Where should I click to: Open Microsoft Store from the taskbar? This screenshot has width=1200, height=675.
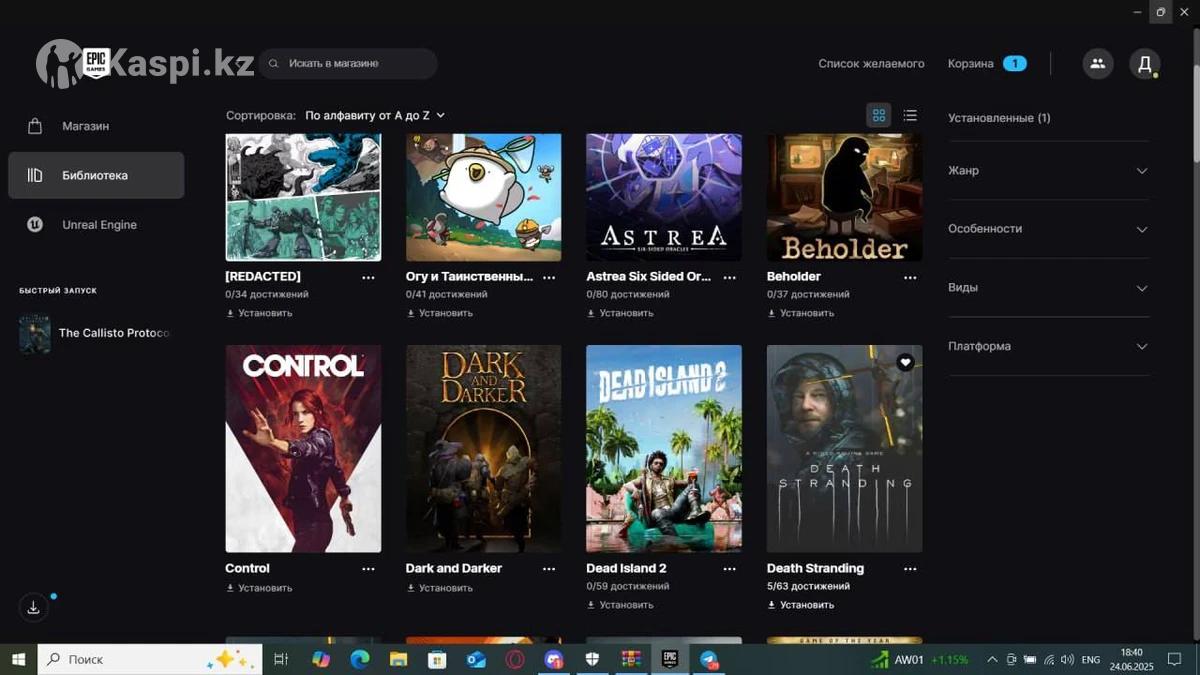pyautogui.click(x=437, y=660)
